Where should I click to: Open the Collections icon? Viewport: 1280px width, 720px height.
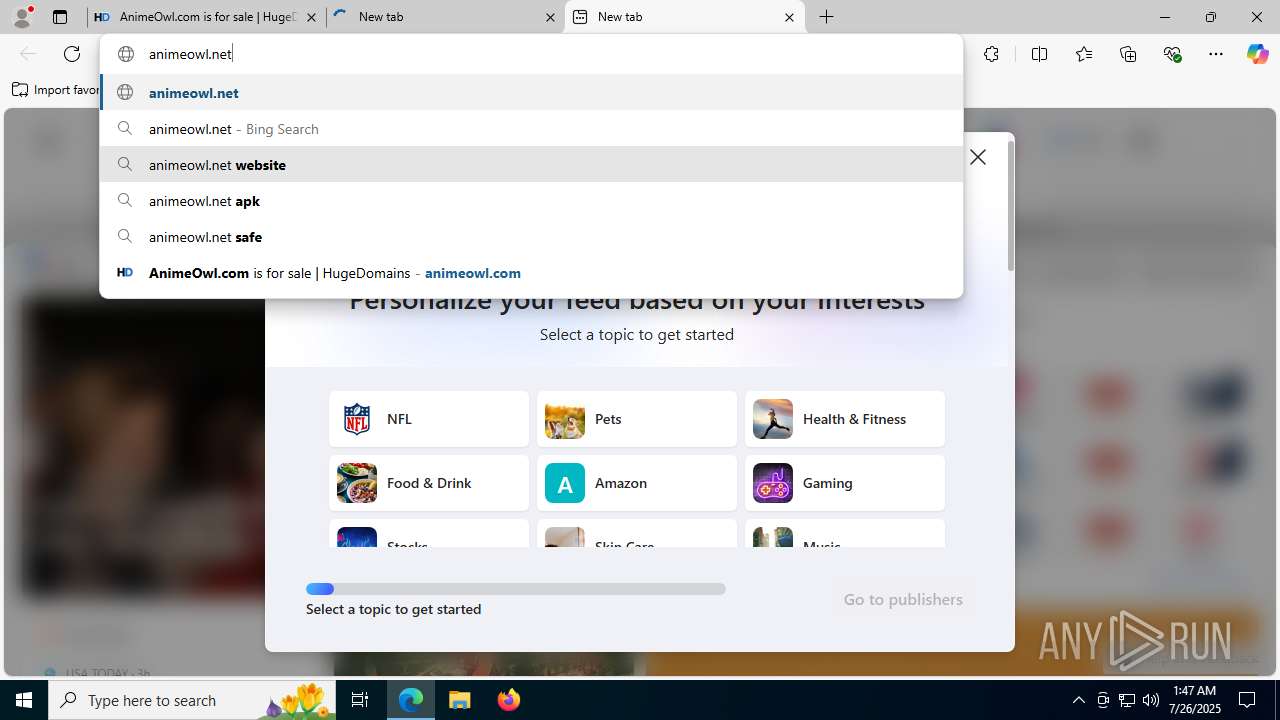coord(1128,54)
